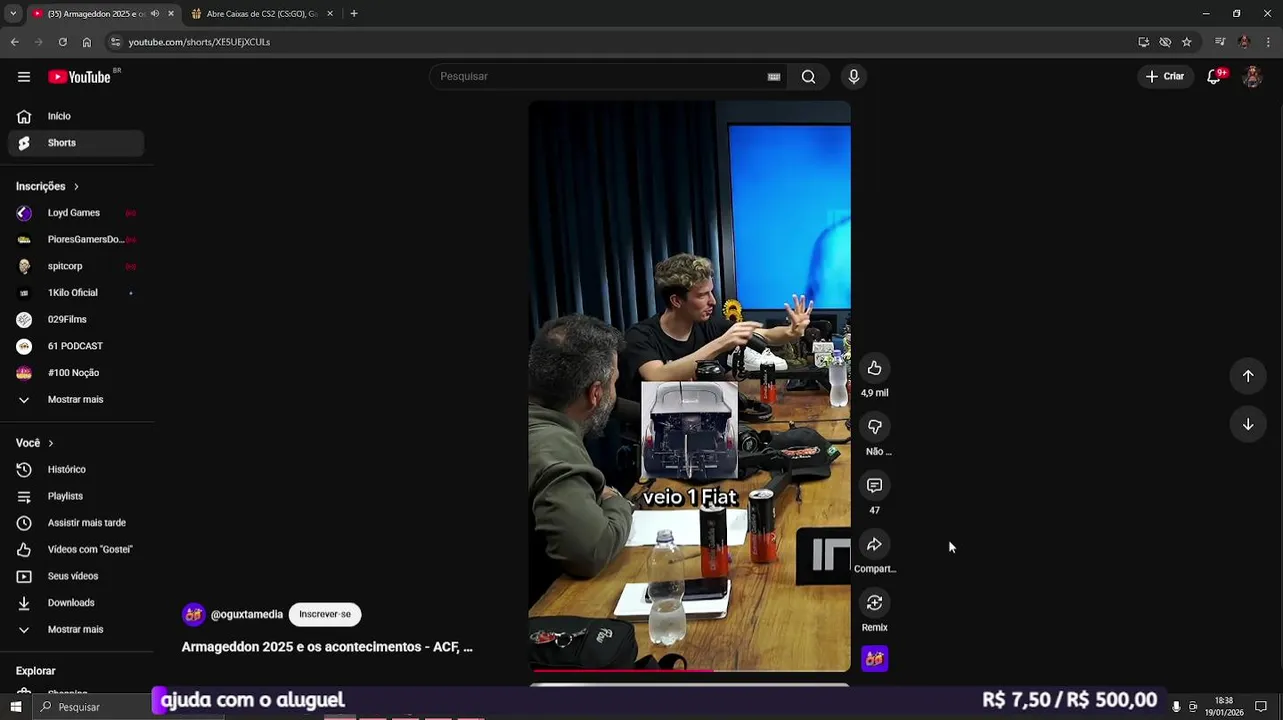Open Playlists in the sidebar

click(x=76, y=496)
